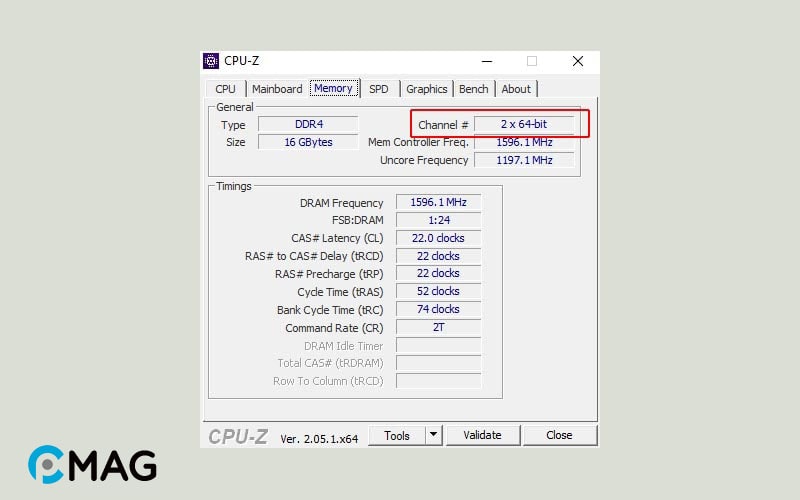
Task: Select the RAS# Precharge 22 clocks value
Action: (438, 273)
